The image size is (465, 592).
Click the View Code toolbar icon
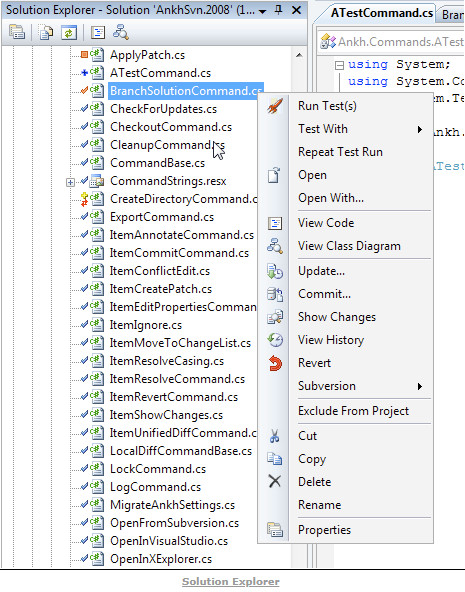pos(98,33)
